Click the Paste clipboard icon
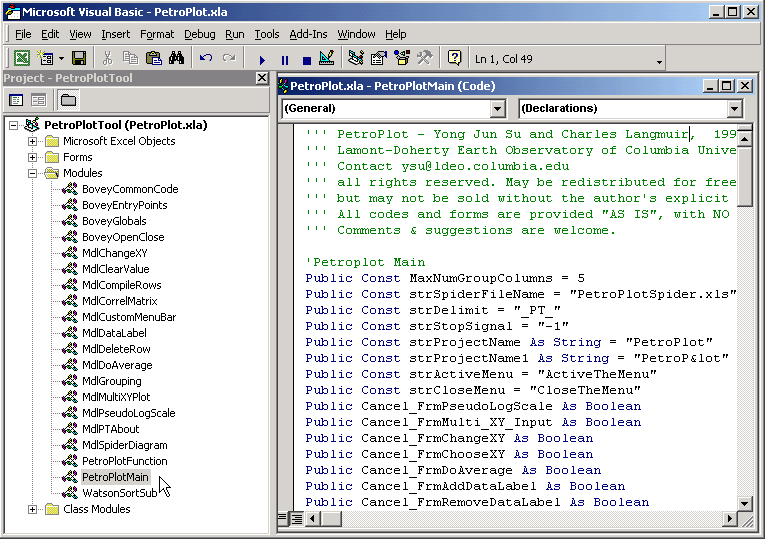765x539 pixels. click(x=154, y=59)
